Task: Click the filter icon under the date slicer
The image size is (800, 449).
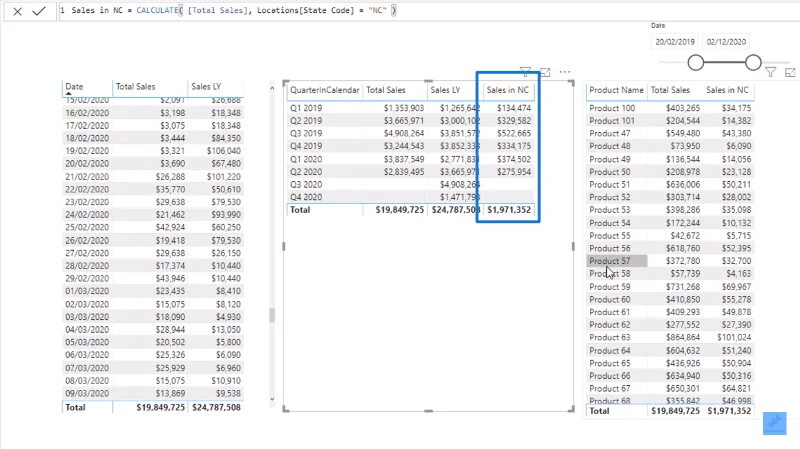Action: 770,72
